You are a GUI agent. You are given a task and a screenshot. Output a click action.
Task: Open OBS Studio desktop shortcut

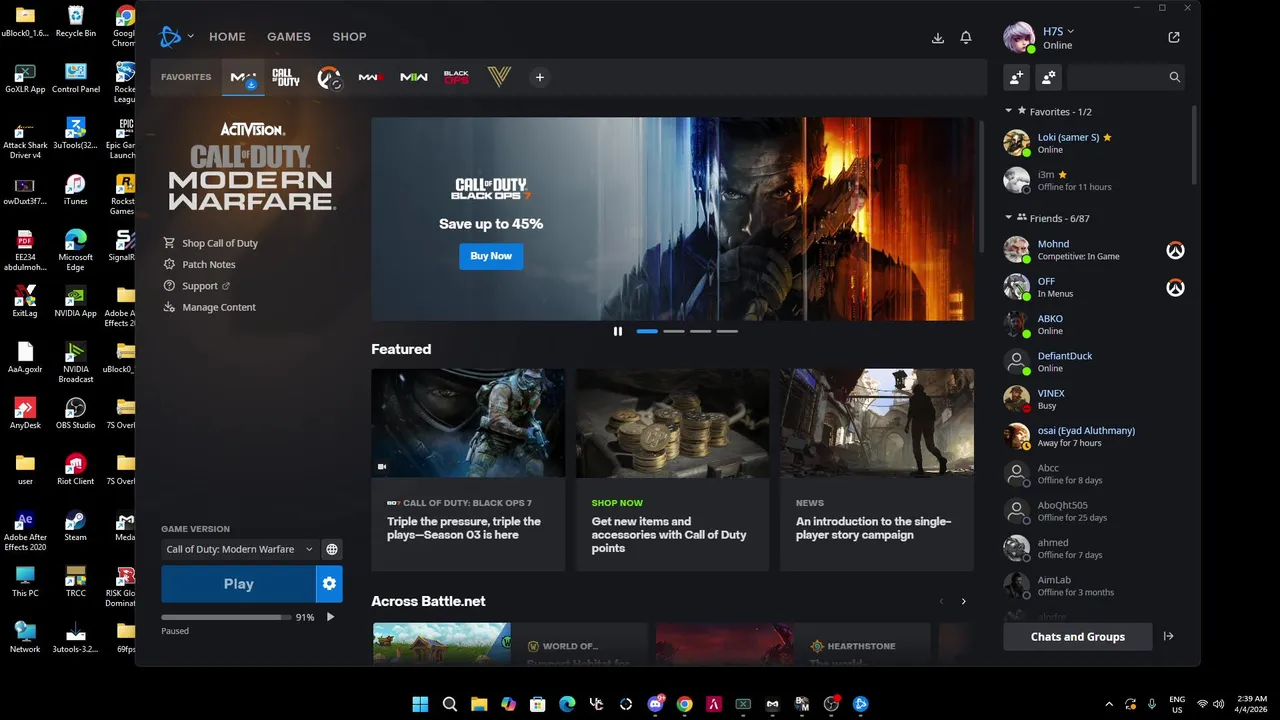point(75,414)
